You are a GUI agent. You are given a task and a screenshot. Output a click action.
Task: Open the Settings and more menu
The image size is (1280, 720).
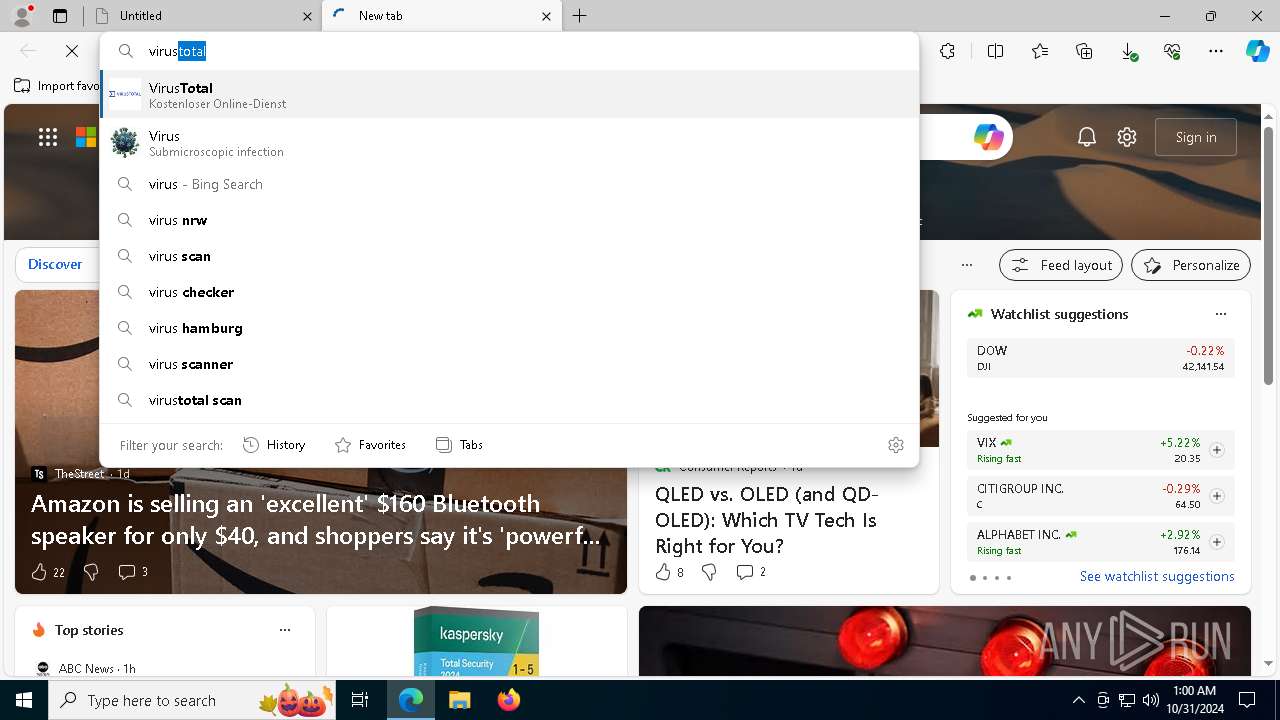[1216, 51]
